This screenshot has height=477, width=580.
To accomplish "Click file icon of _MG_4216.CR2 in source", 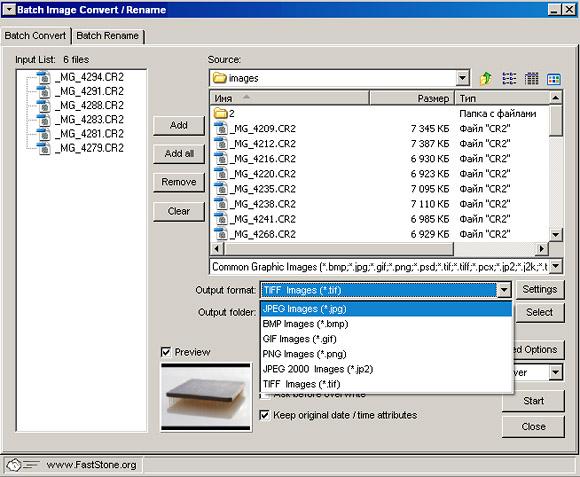I will click(221, 159).
